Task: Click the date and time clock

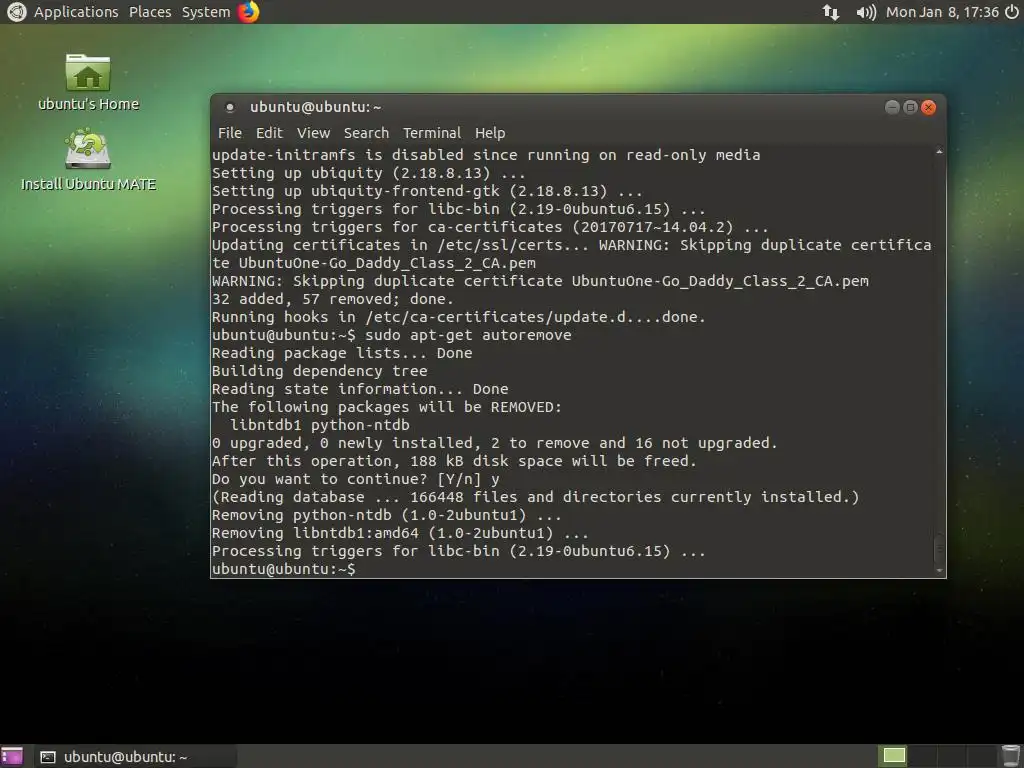Action: 942,12
